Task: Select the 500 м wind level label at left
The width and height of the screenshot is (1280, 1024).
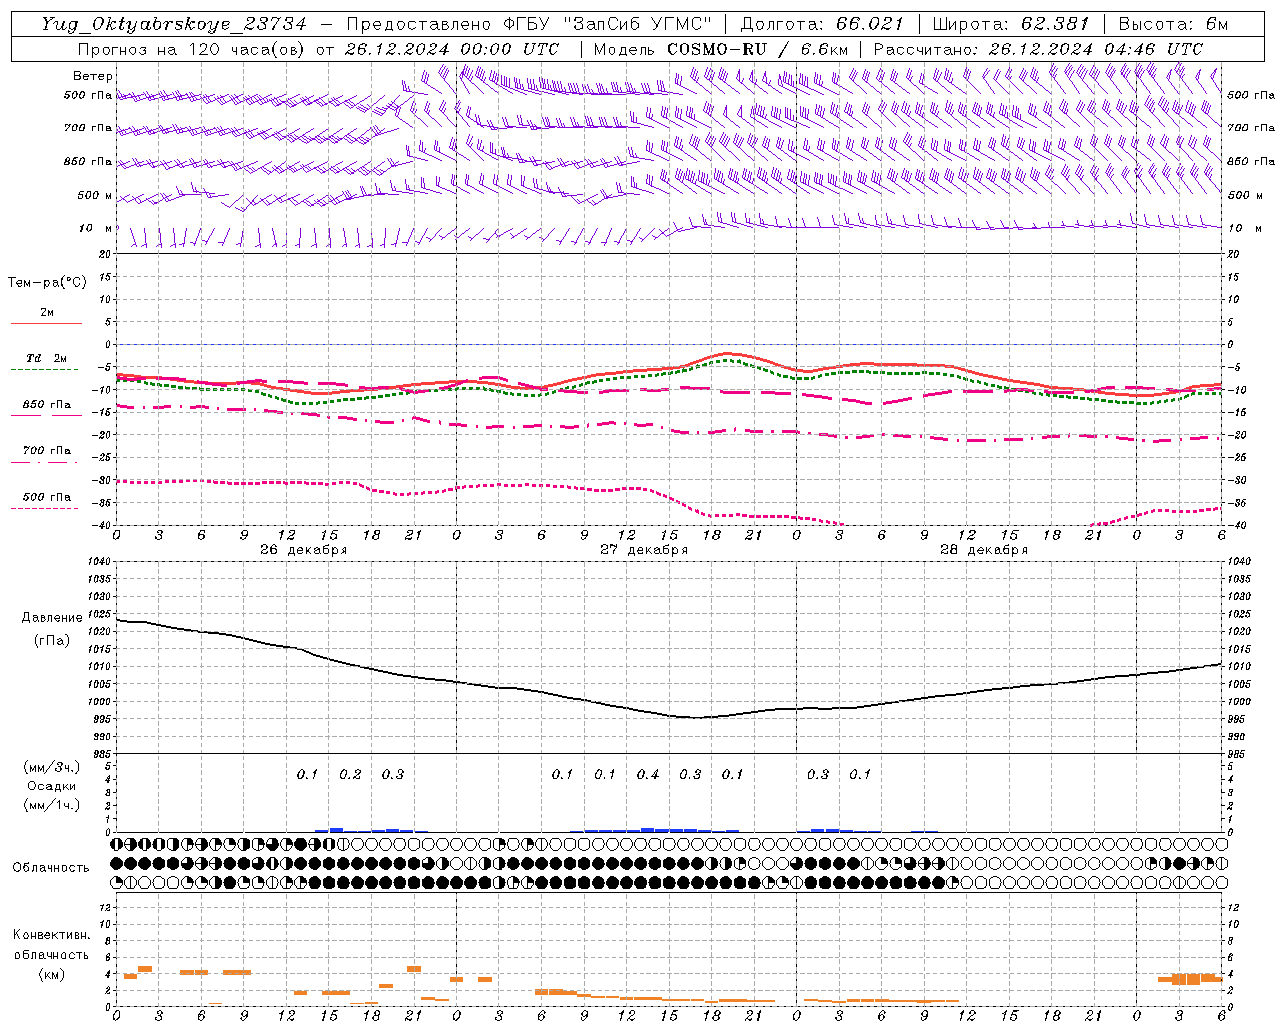Action: [95, 195]
